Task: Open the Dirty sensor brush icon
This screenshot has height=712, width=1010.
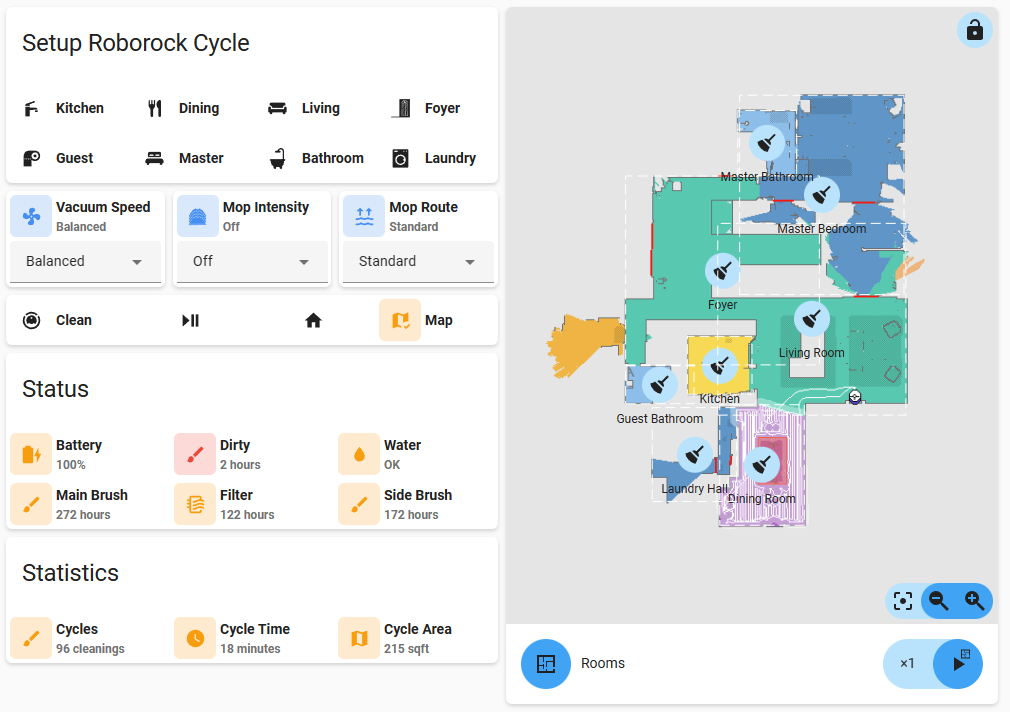Action: [x=195, y=454]
